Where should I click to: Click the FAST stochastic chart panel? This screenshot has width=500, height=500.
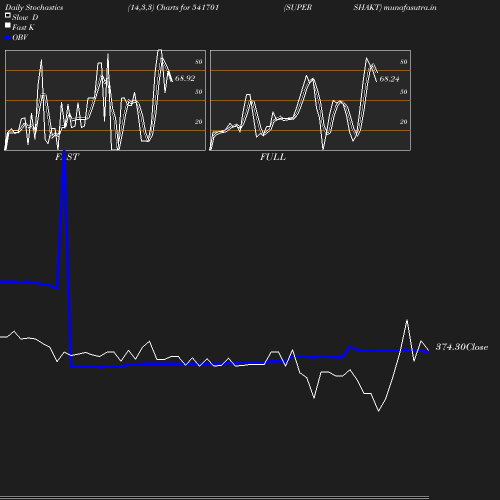click(105, 100)
